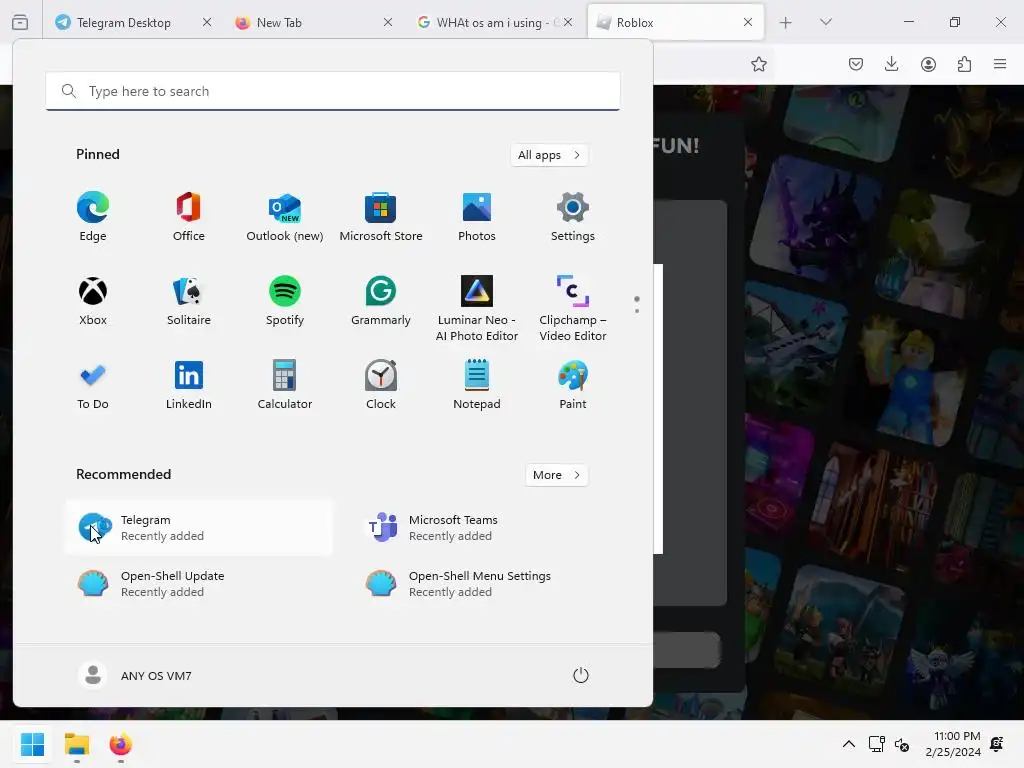Launch Notepad
Image resolution: width=1024 pixels, height=768 pixels.
(x=477, y=385)
